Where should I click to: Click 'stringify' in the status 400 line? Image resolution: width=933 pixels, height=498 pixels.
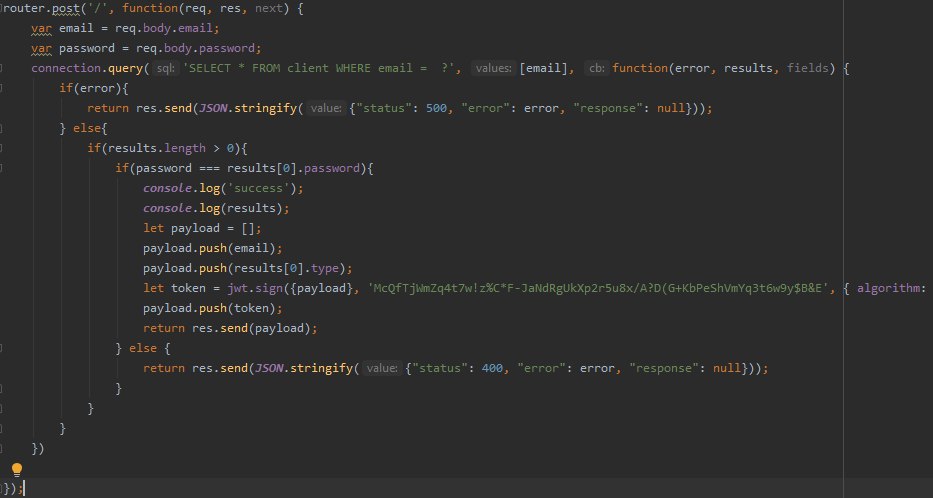coord(321,368)
